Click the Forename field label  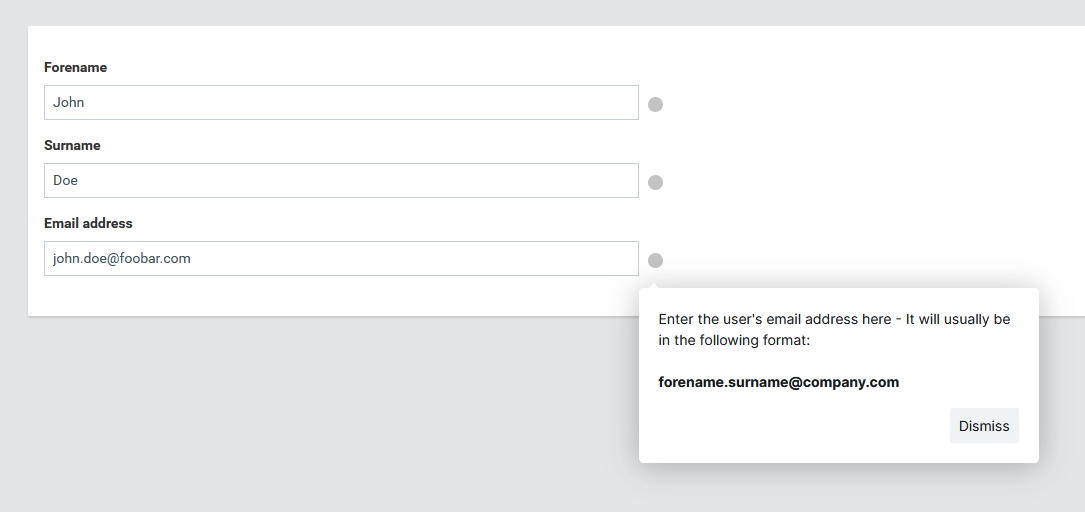click(x=75, y=68)
